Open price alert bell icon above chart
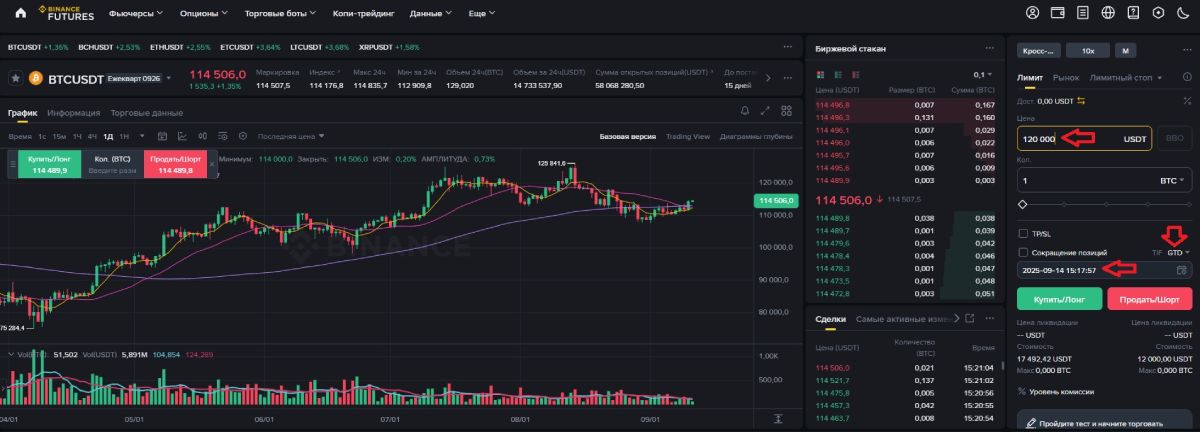 744,111
